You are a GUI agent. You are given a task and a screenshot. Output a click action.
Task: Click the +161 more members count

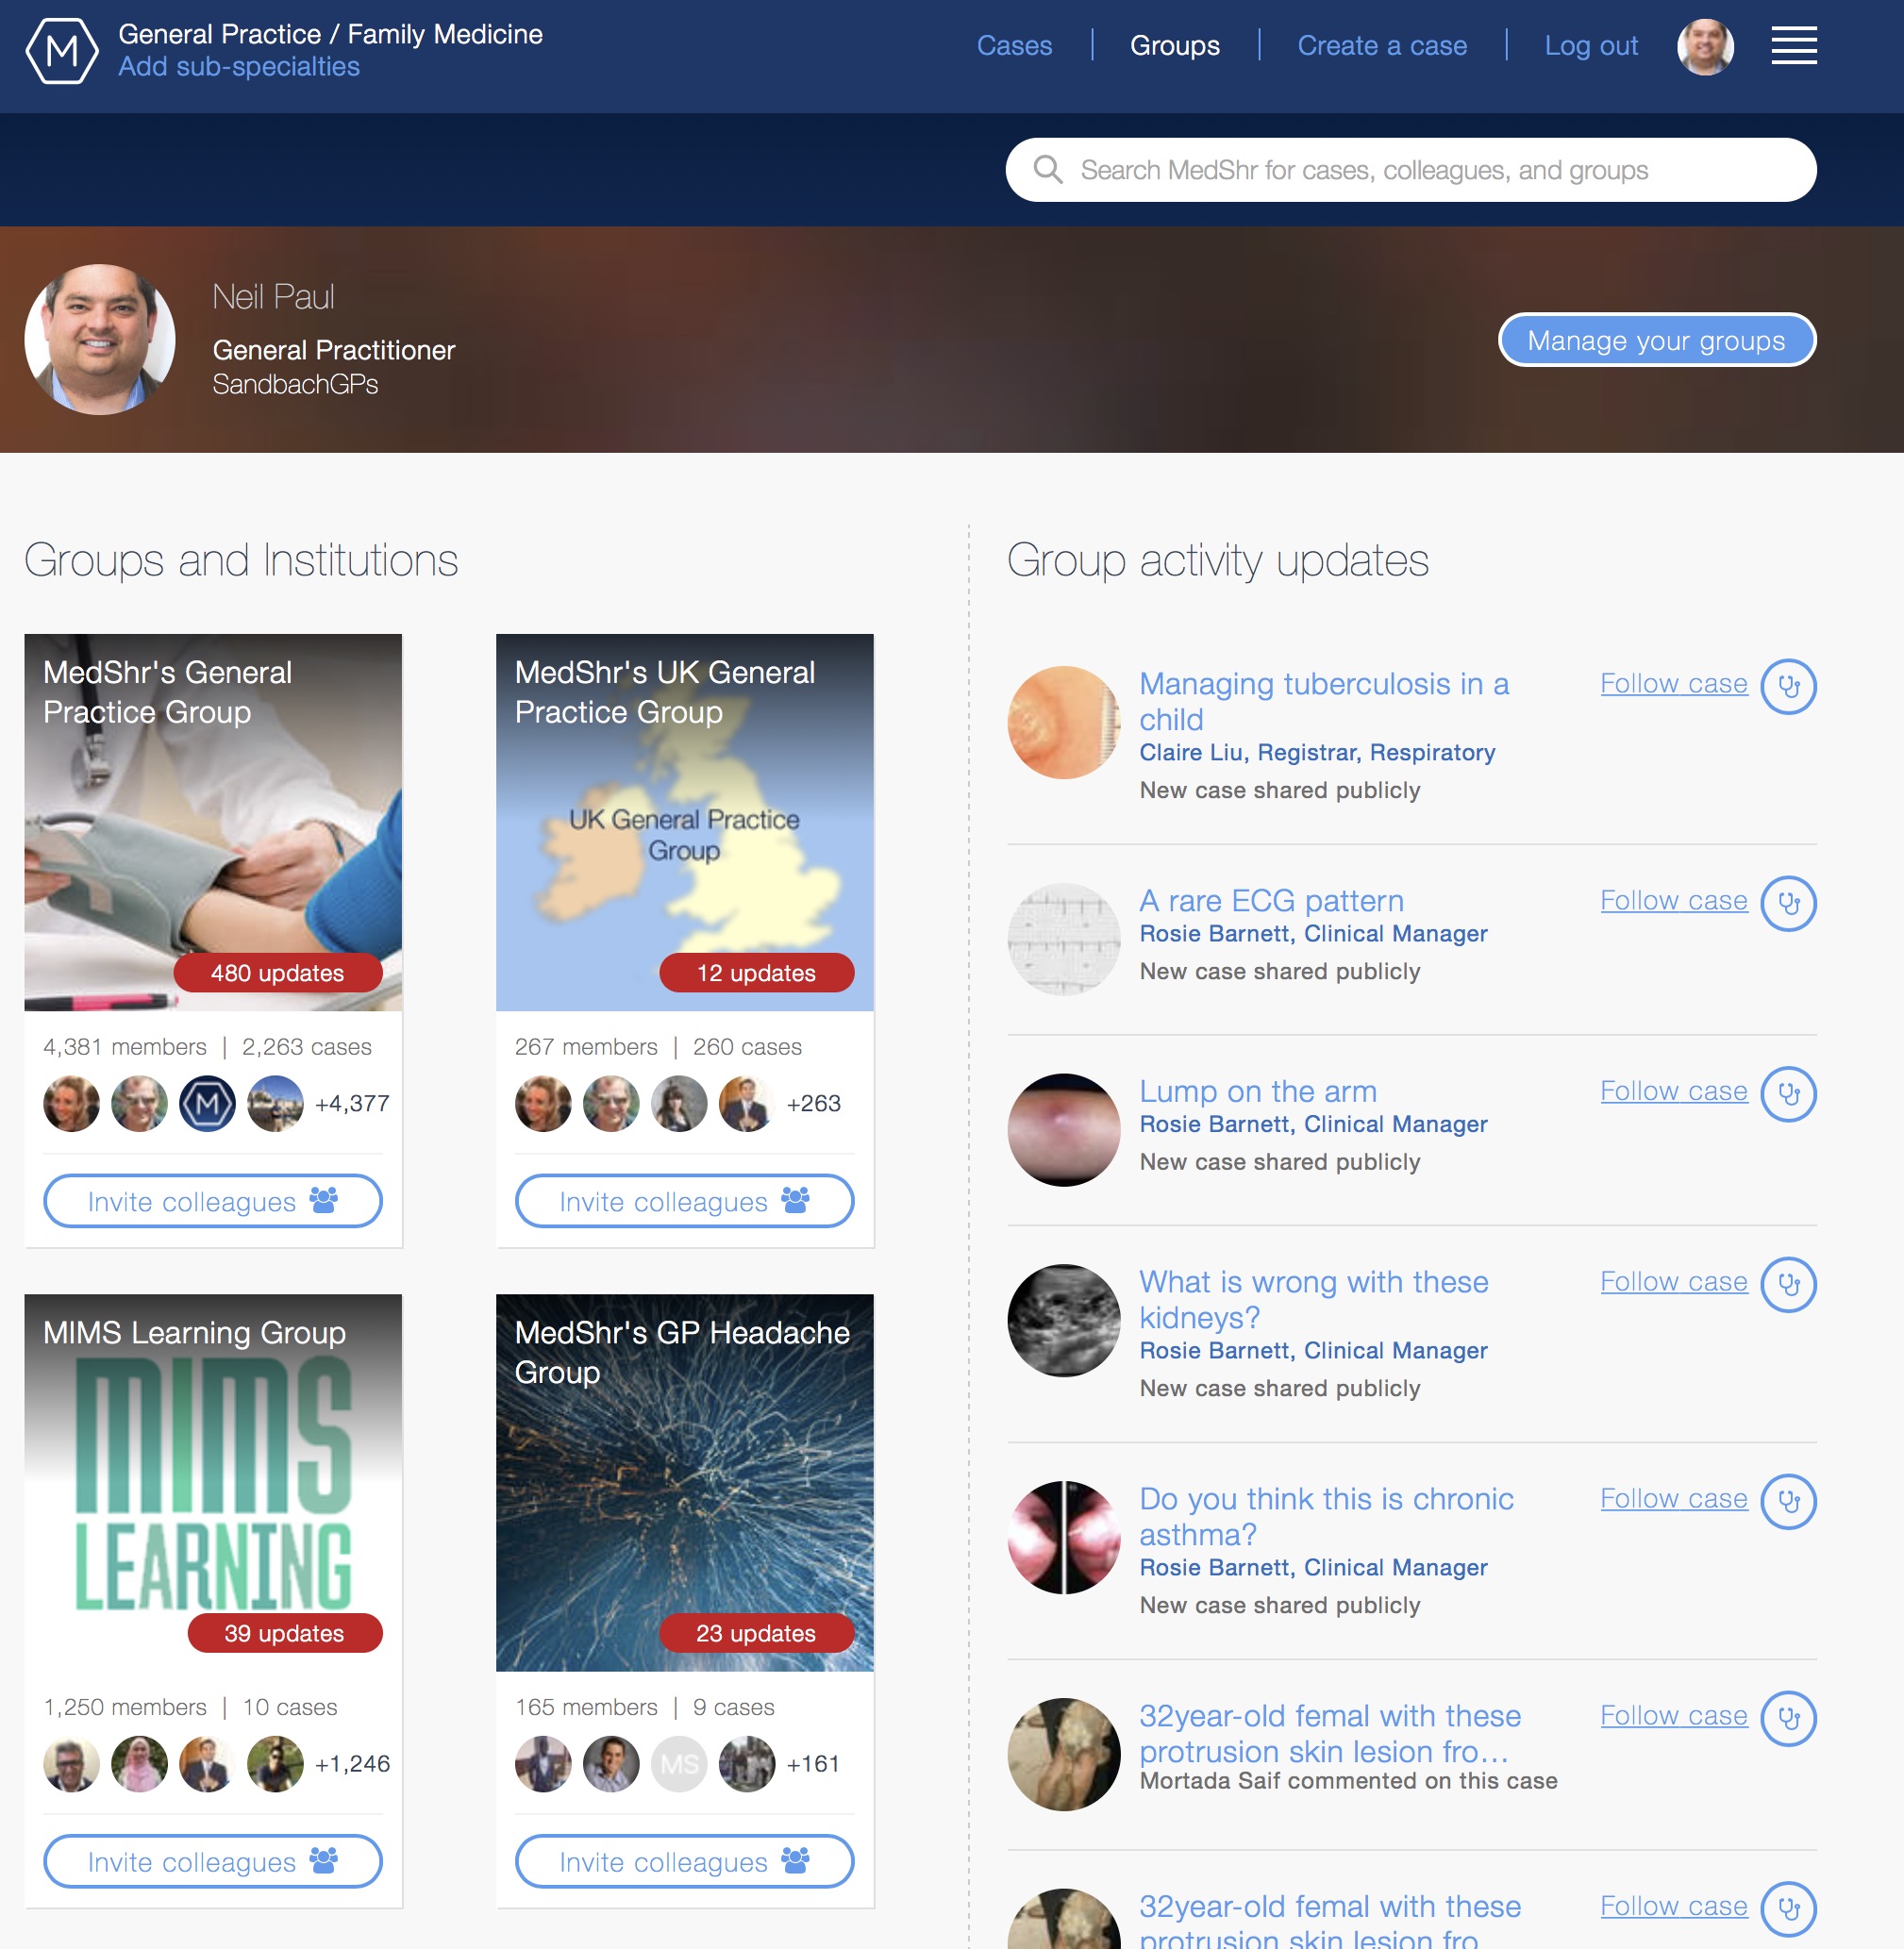[x=813, y=1763]
